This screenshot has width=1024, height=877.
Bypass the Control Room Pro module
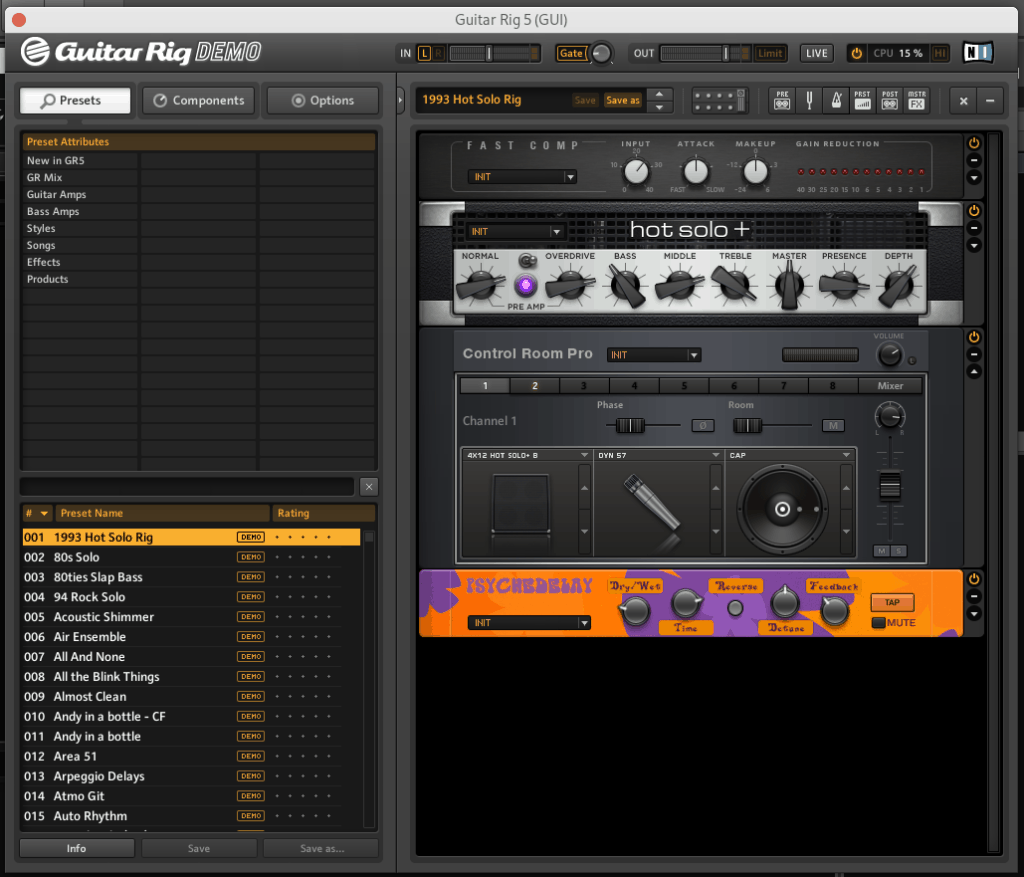tap(974, 337)
